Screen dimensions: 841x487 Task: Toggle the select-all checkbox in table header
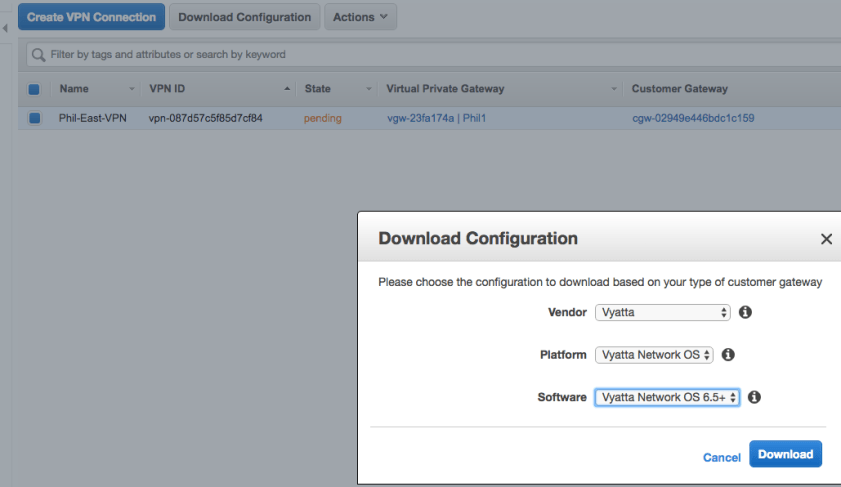pyautogui.click(x=34, y=89)
